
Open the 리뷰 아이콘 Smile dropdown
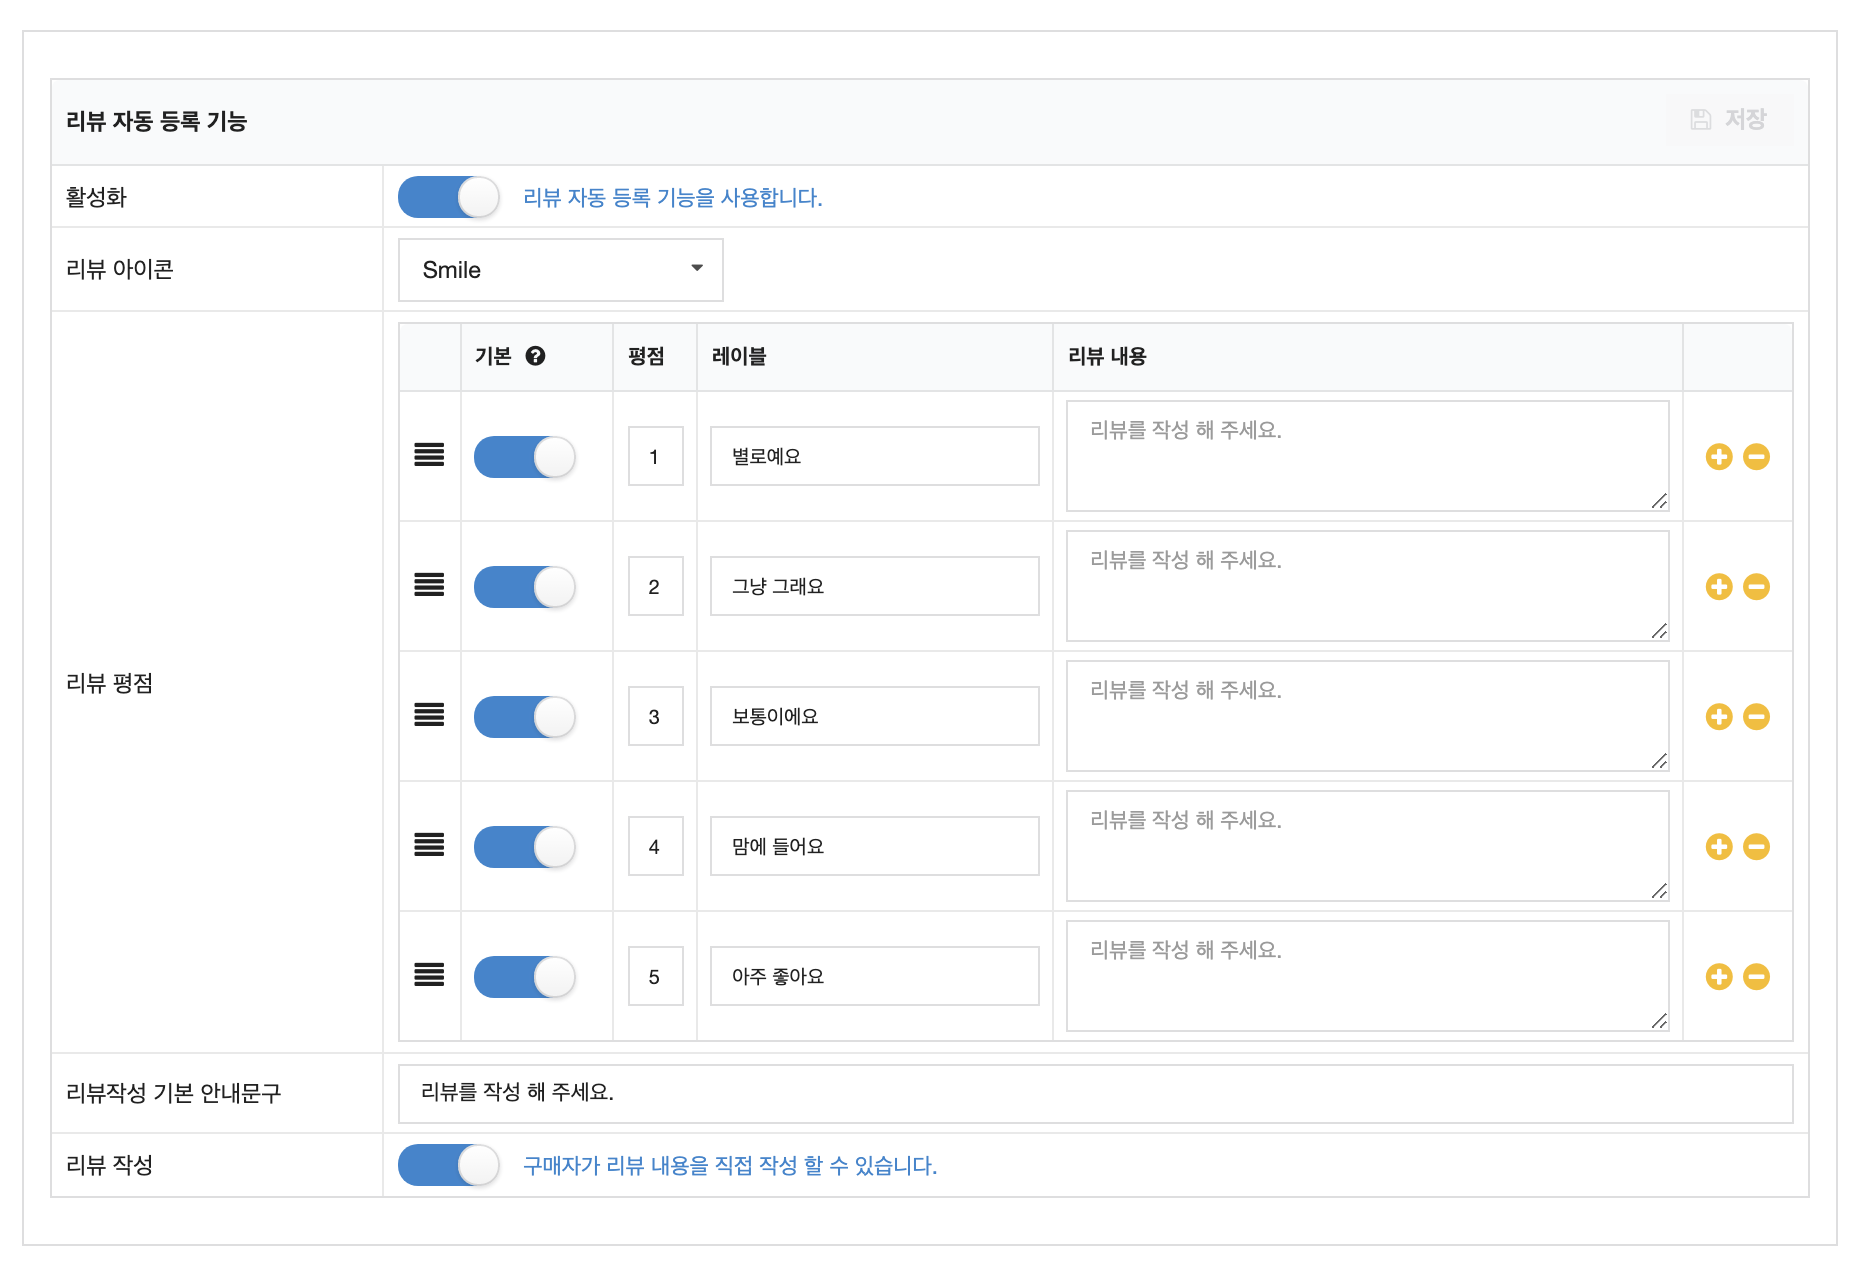[x=560, y=270]
